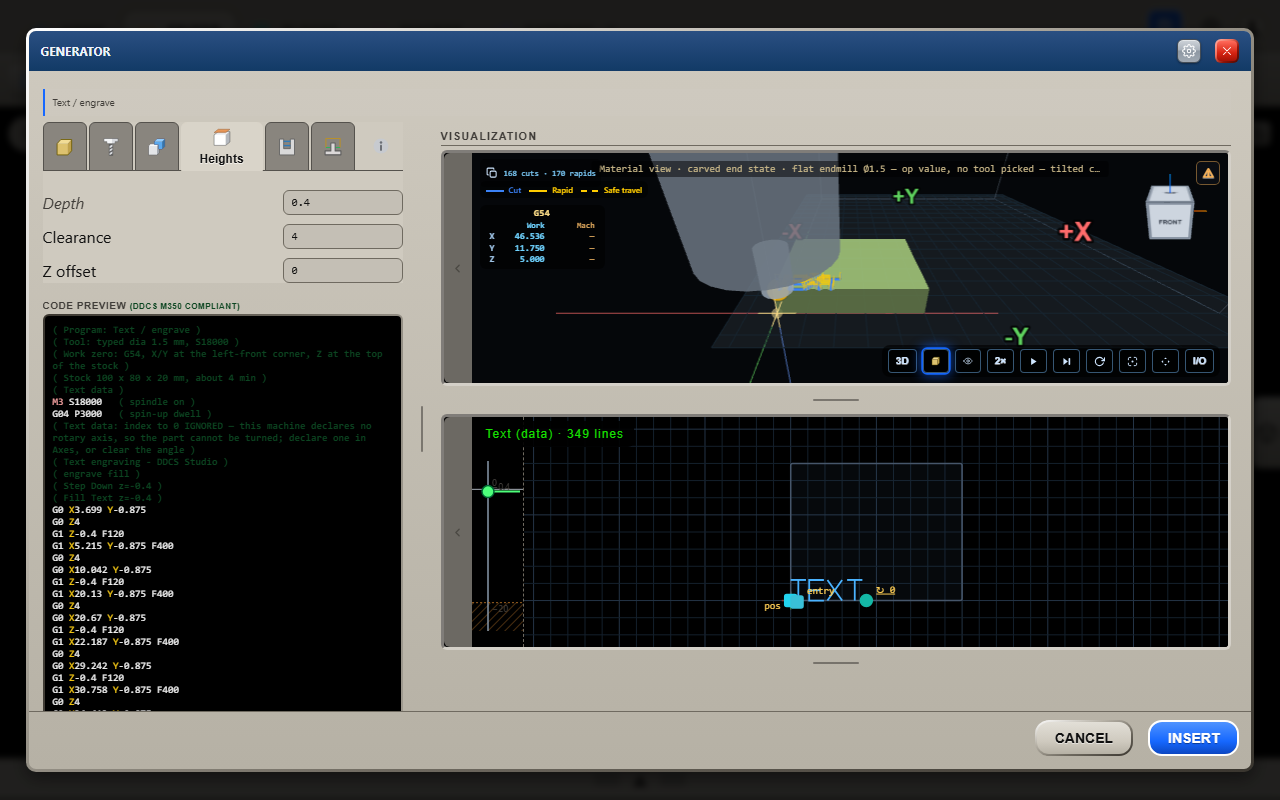Toggle the 3D view button

pos(902,361)
